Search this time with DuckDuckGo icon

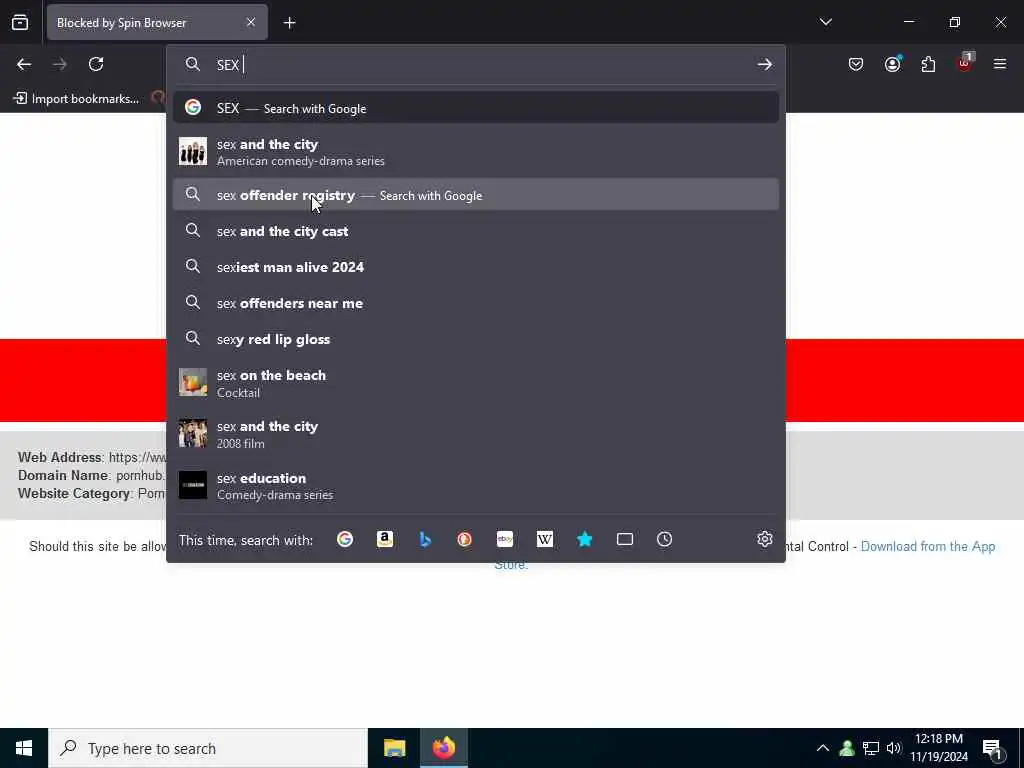click(x=464, y=539)
